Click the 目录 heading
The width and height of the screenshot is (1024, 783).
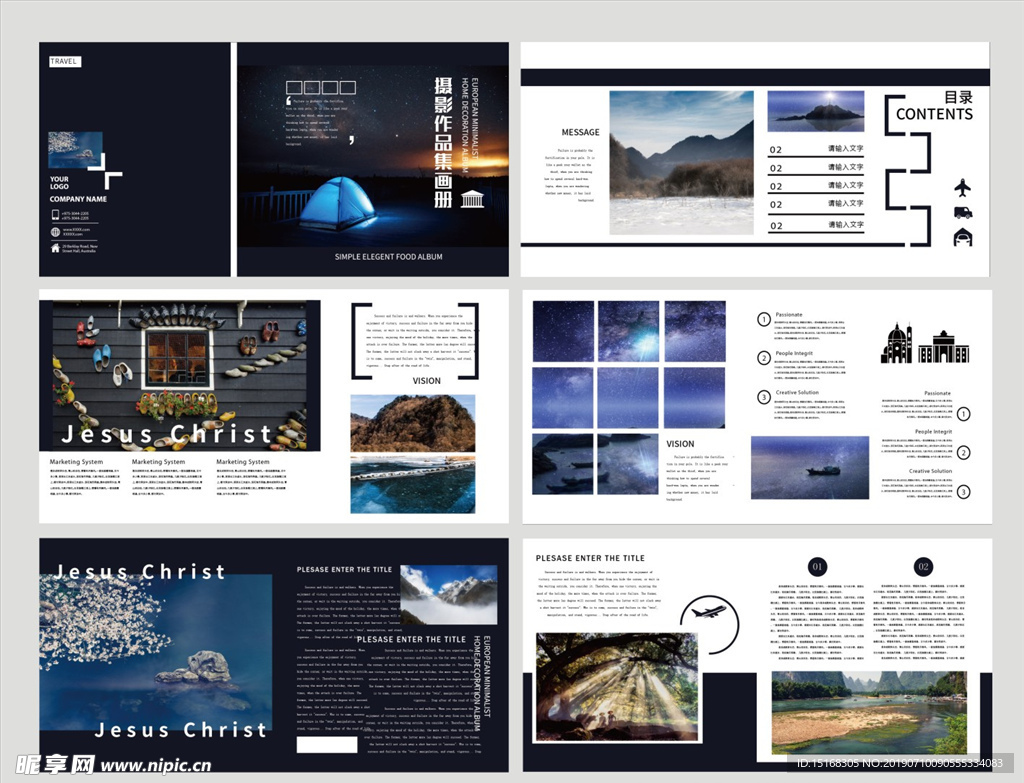(x=958, y=97)
